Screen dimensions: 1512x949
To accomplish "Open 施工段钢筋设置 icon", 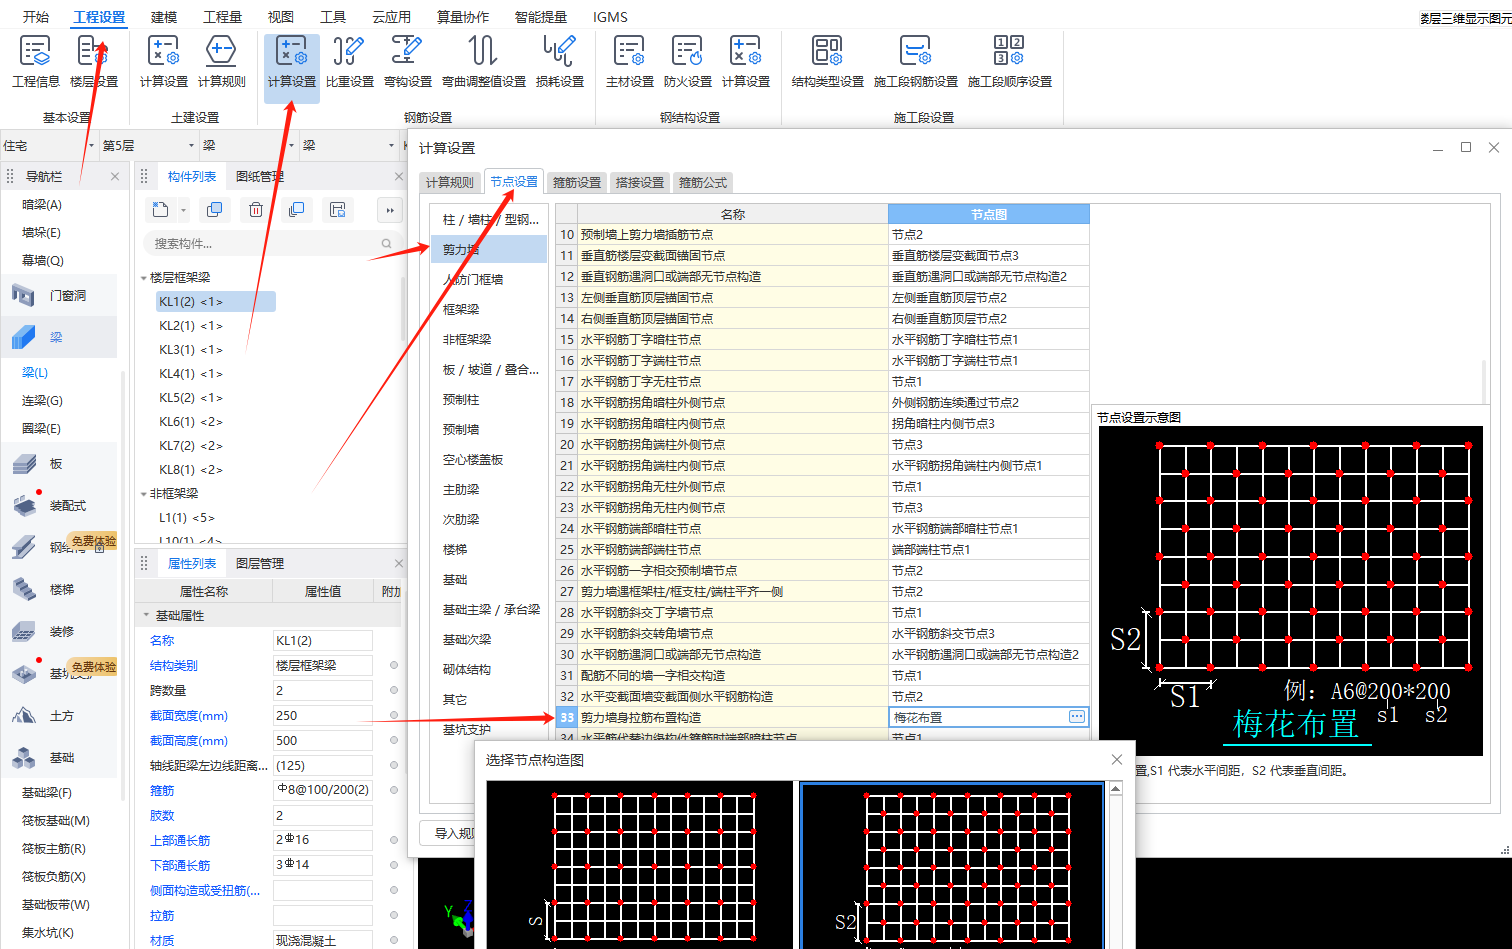I will pos(916,62).
